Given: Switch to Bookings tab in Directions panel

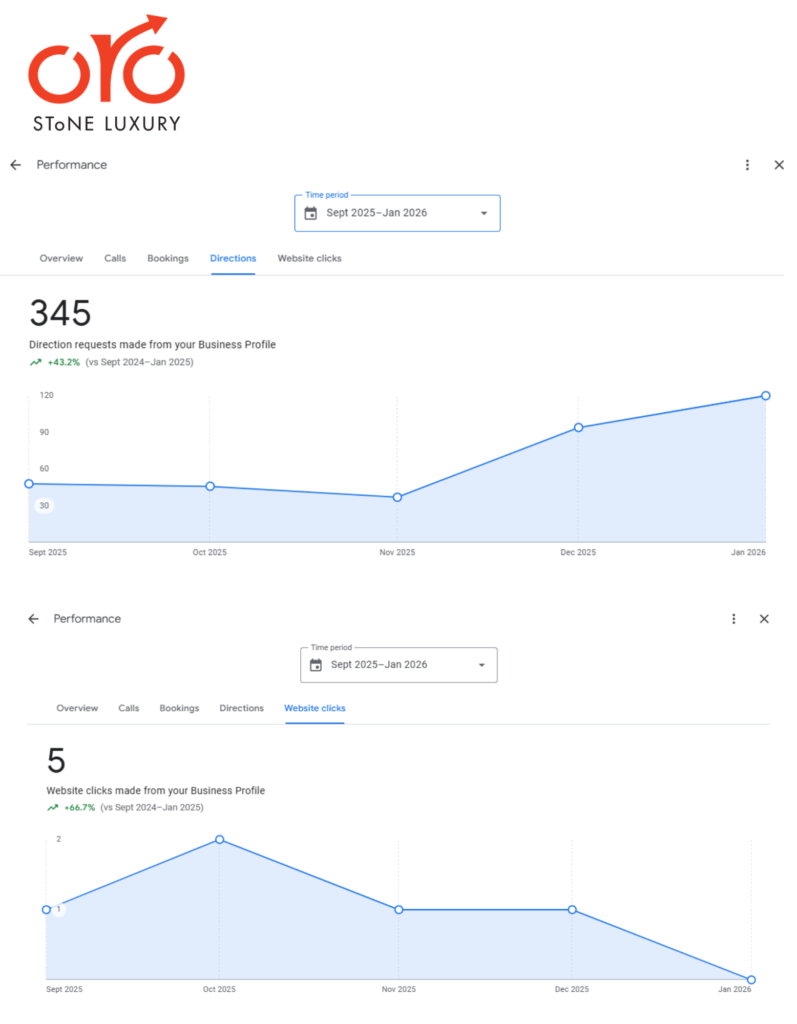Looking at the screenshot, I should (x=168, y=259).
